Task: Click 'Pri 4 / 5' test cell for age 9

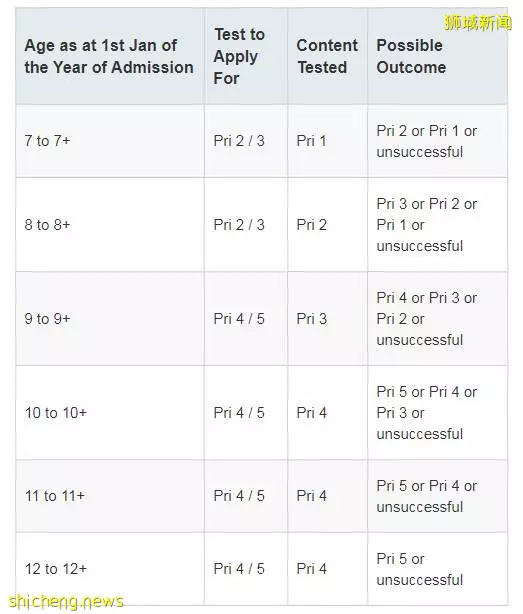Action: [x=239, y=319]
